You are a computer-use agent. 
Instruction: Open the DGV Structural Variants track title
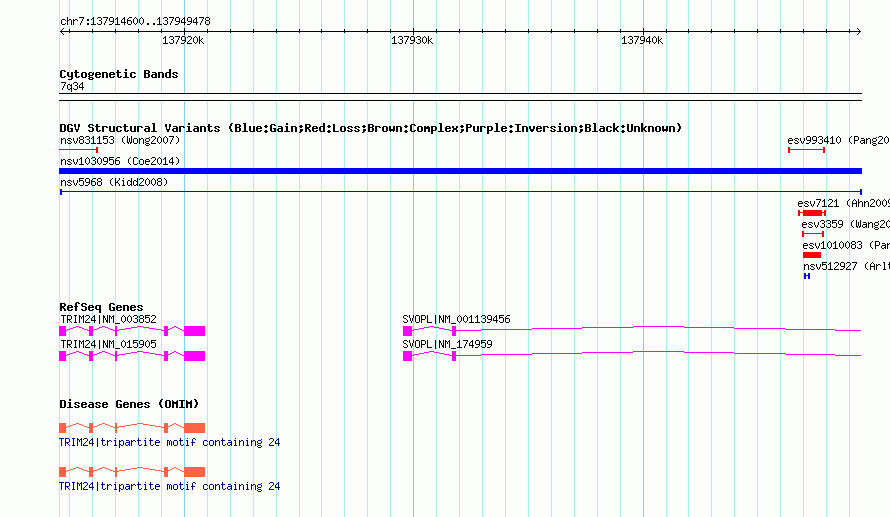371,128
